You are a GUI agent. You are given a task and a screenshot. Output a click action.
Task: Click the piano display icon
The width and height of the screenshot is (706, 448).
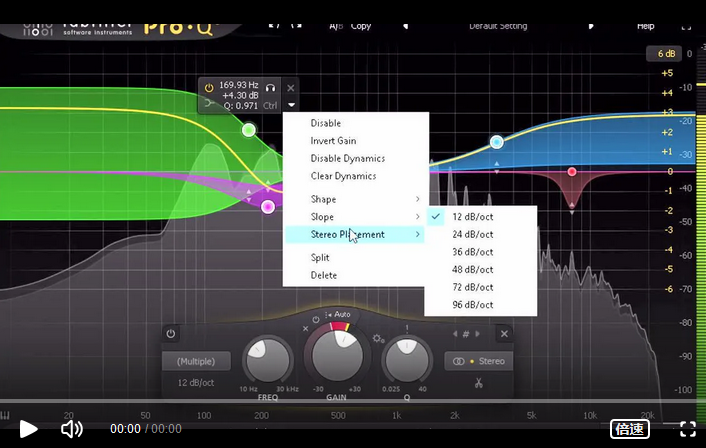click(x=5, y=415)
